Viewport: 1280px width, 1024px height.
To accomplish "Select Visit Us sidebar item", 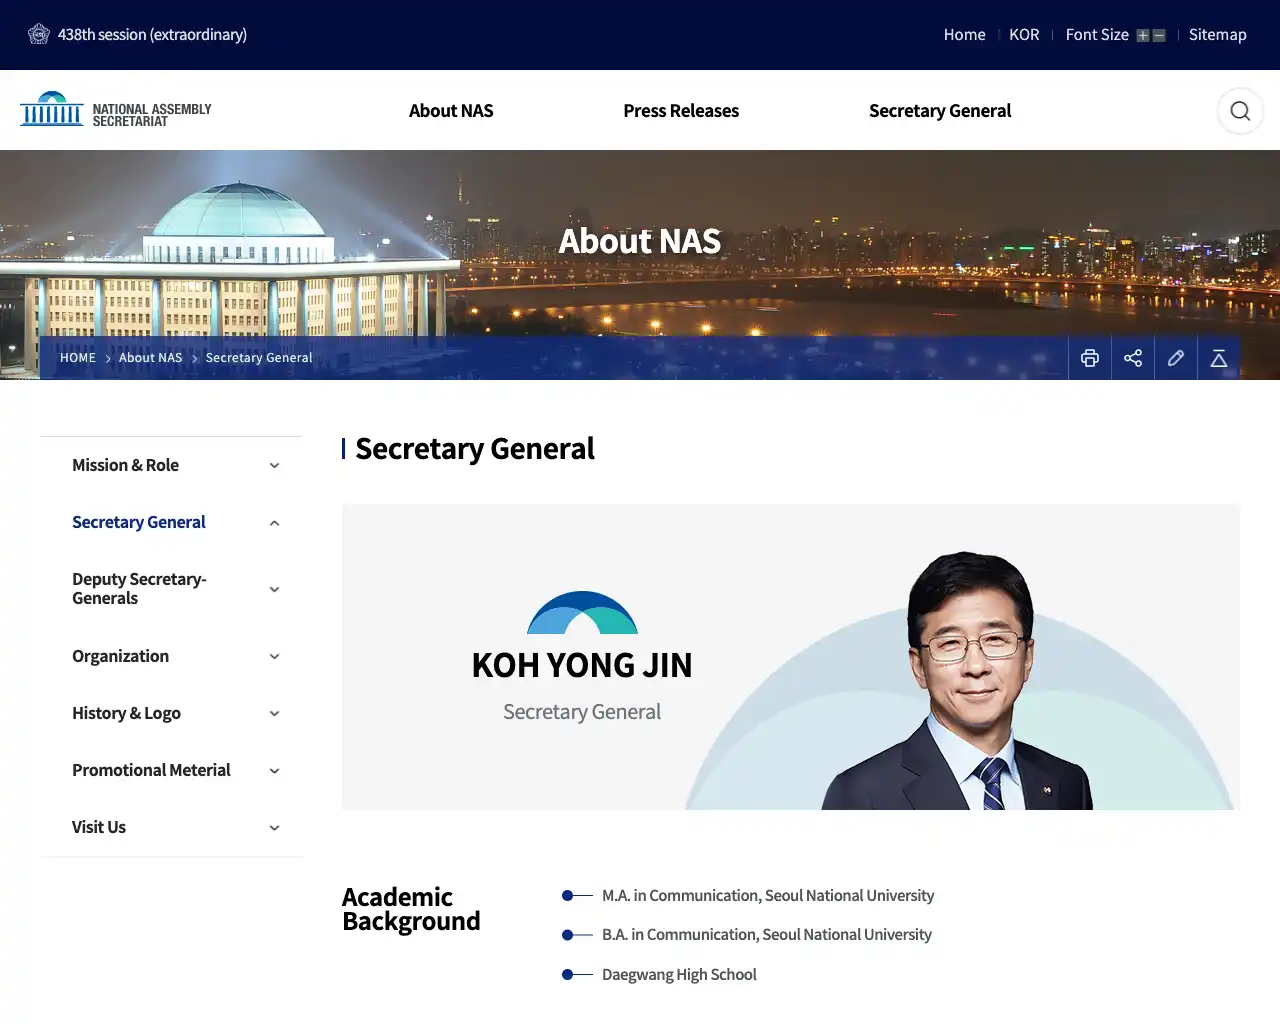I will (x=99, y=827).
